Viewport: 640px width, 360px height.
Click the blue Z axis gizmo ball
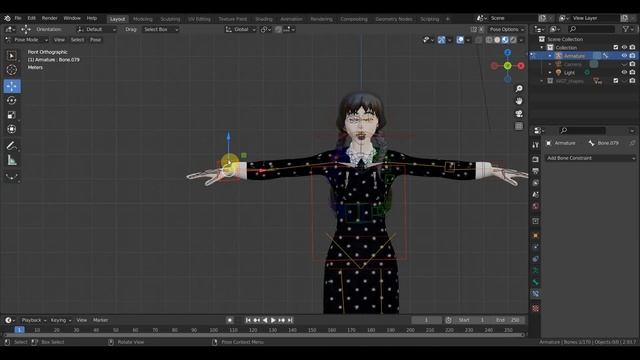507,53
